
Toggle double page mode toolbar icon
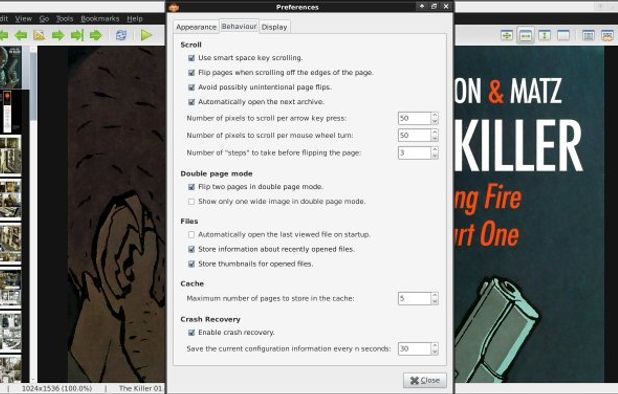pyautogui.click(x=588, y=35)
